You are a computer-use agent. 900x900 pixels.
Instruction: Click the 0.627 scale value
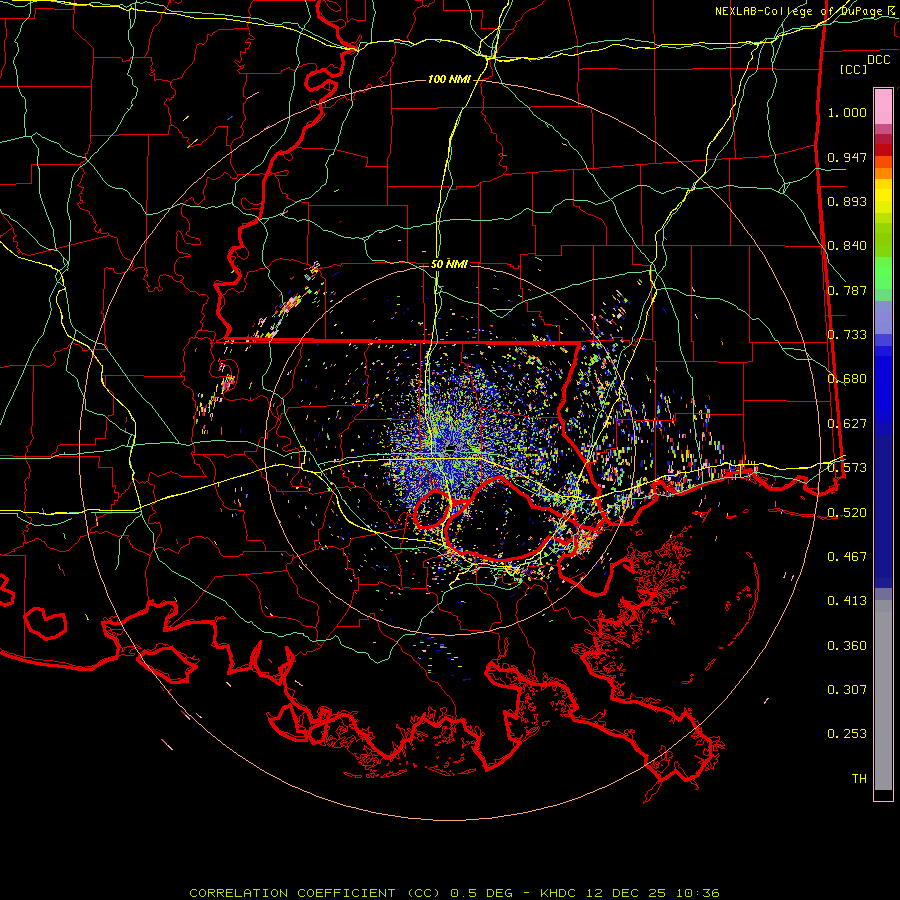[x=847, y=424]
